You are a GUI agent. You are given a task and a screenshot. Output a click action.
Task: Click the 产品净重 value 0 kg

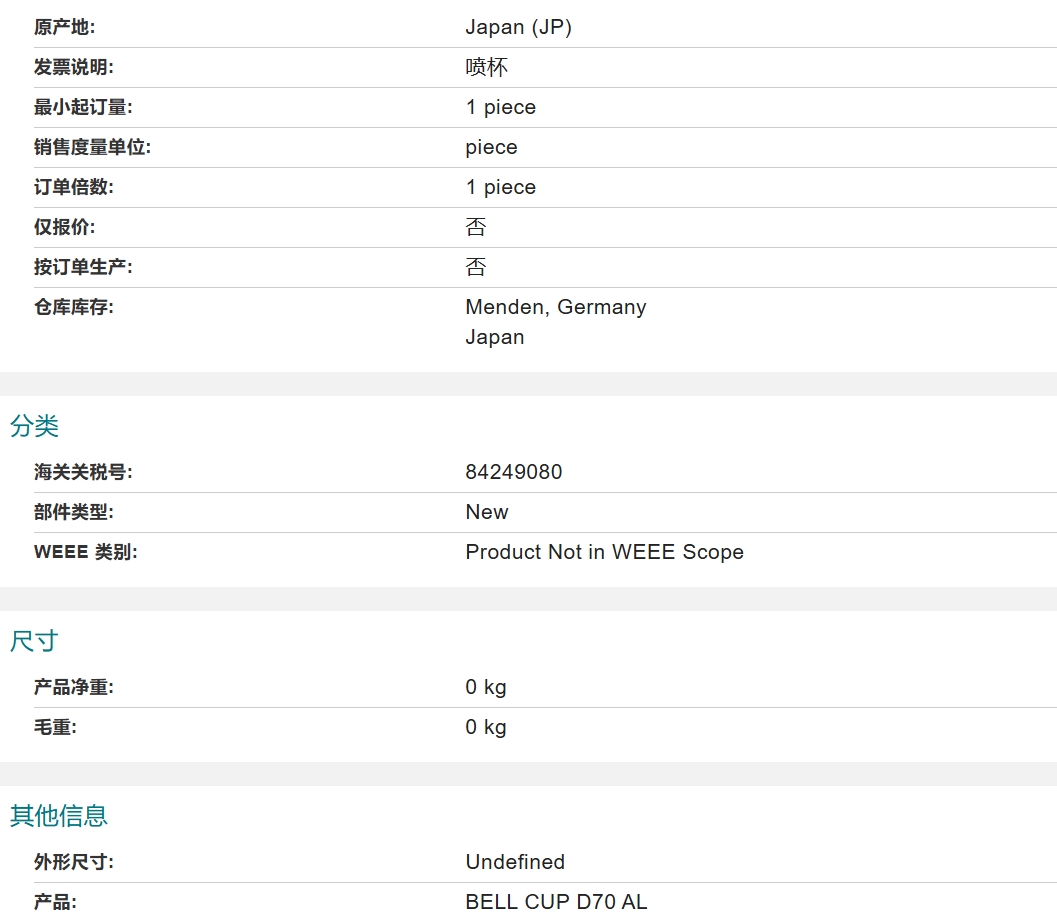click(x=486, y=687)
